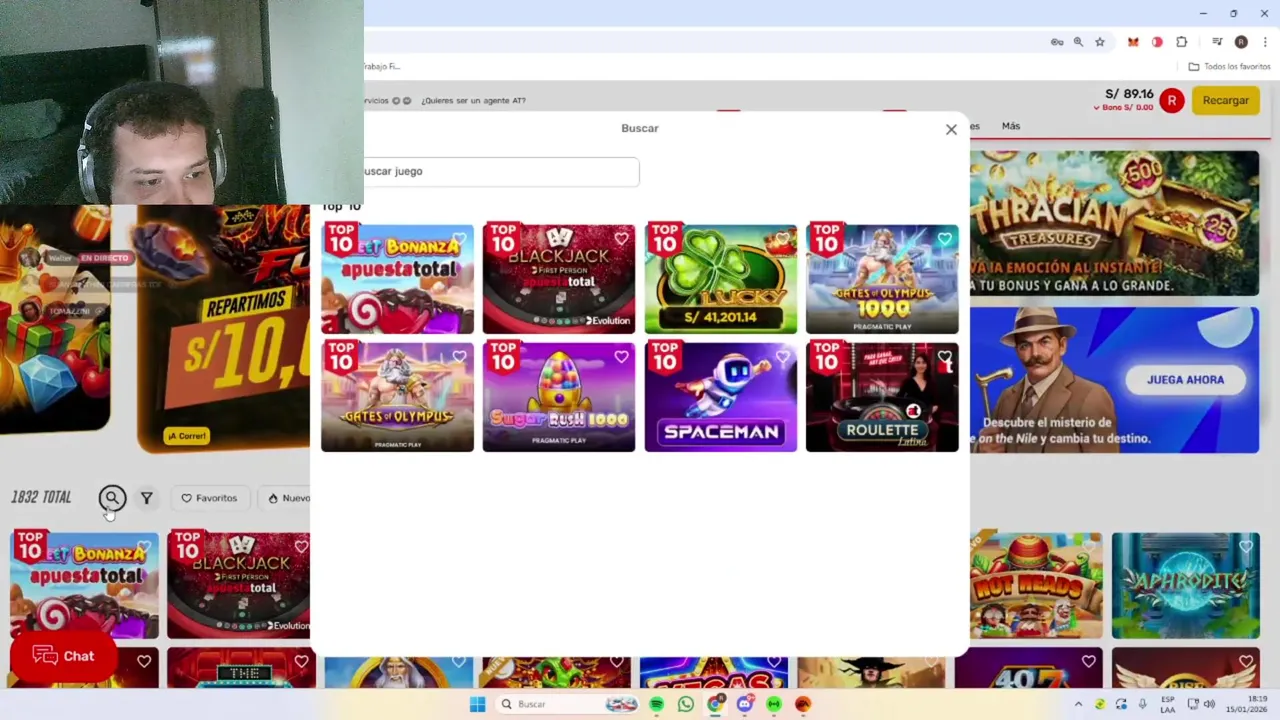Favorite the Aphrodite game tile
Screen dimensions: 1280x720
pos(1245,546)
